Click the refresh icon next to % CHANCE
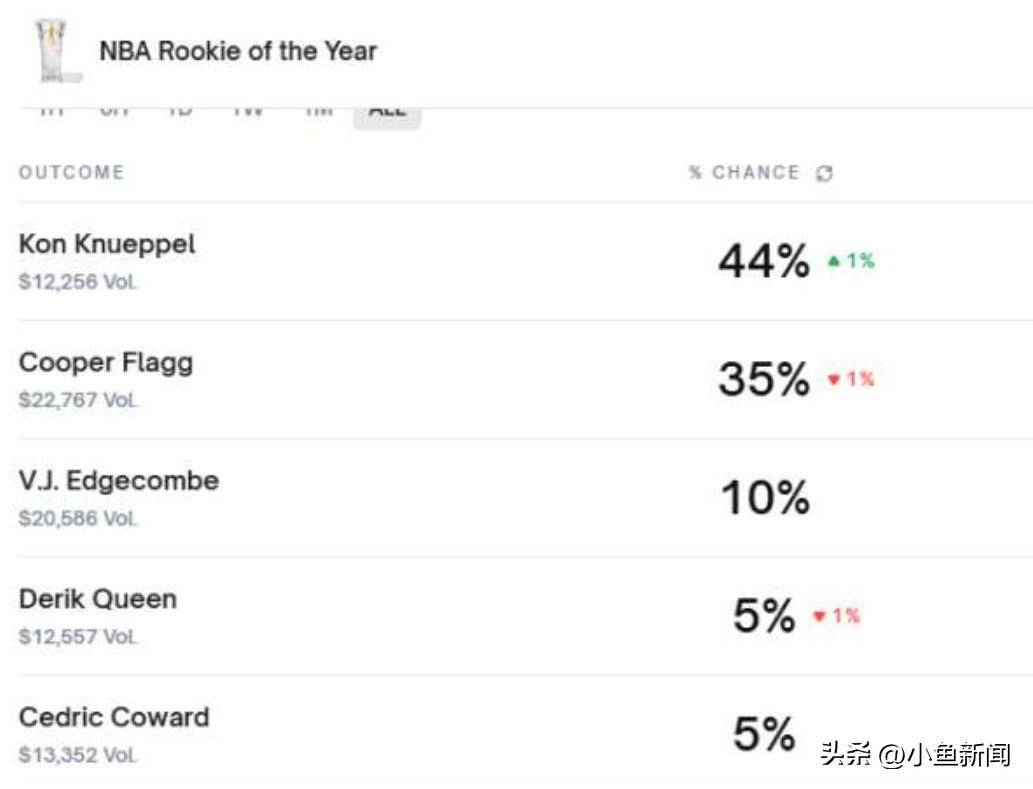The width and height of the screenshot is (1033, 789). coord(824,173)
